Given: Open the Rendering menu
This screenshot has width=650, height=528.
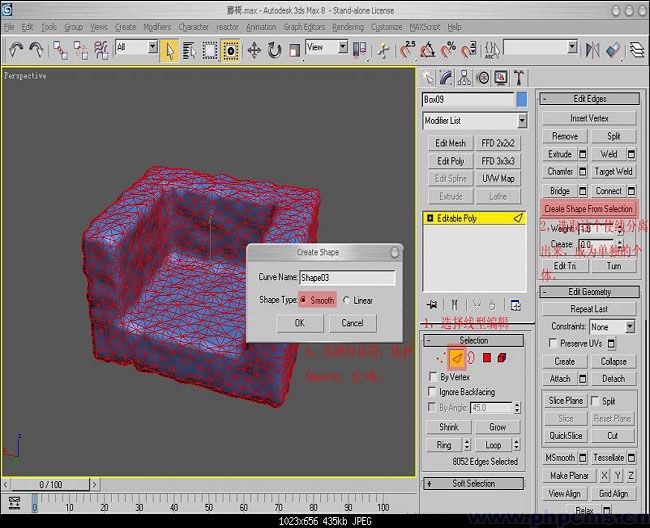Looking at the screenshot, I should click(x=348, y=27).
